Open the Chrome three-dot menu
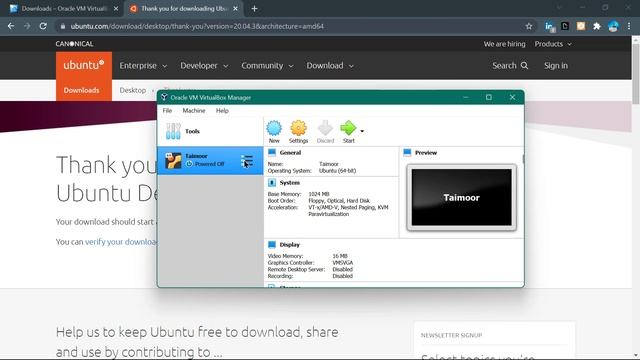Image resolution: width=640 pixels, height=360 pixels. (x=629, y=26)
